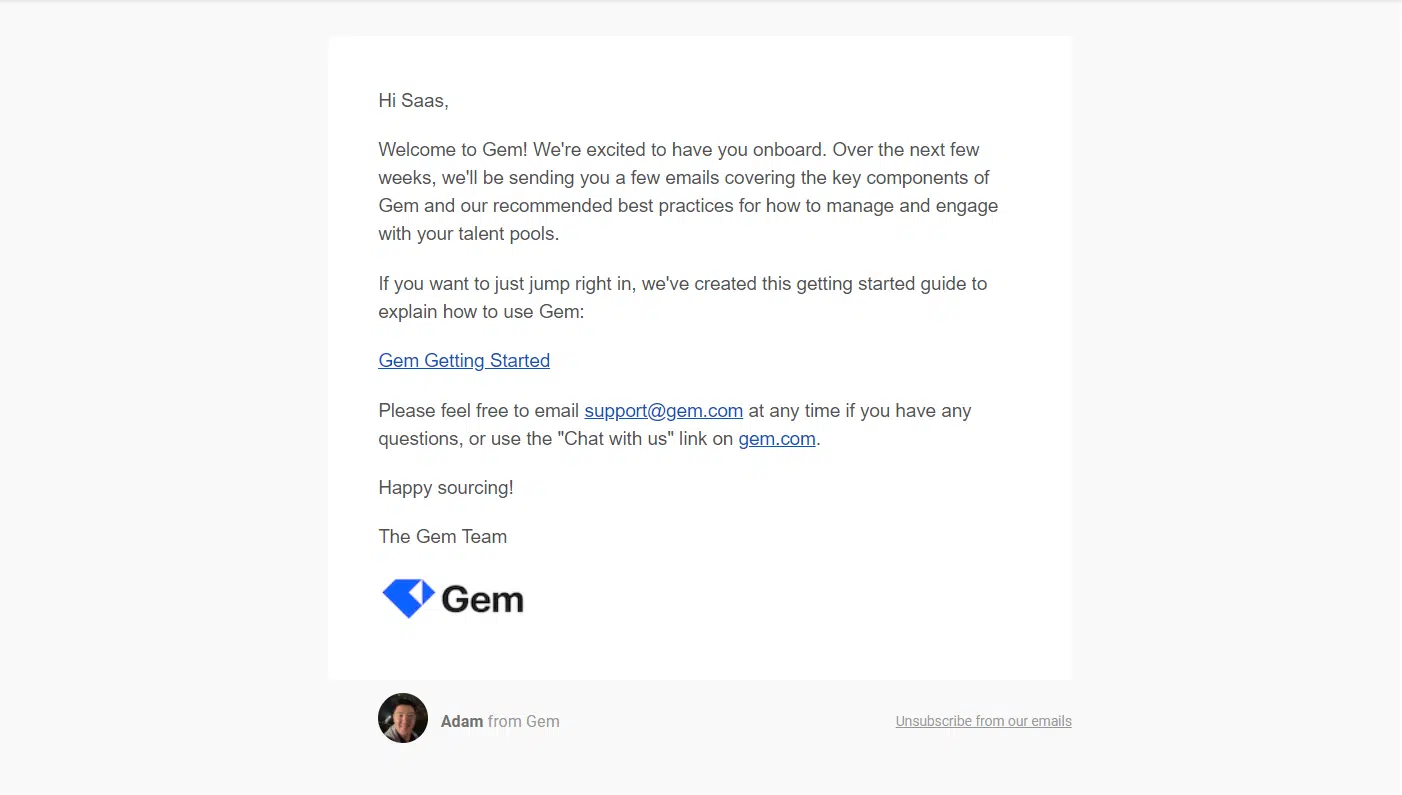Open the Gem Getting Started guide link

[x=464, y=361]
